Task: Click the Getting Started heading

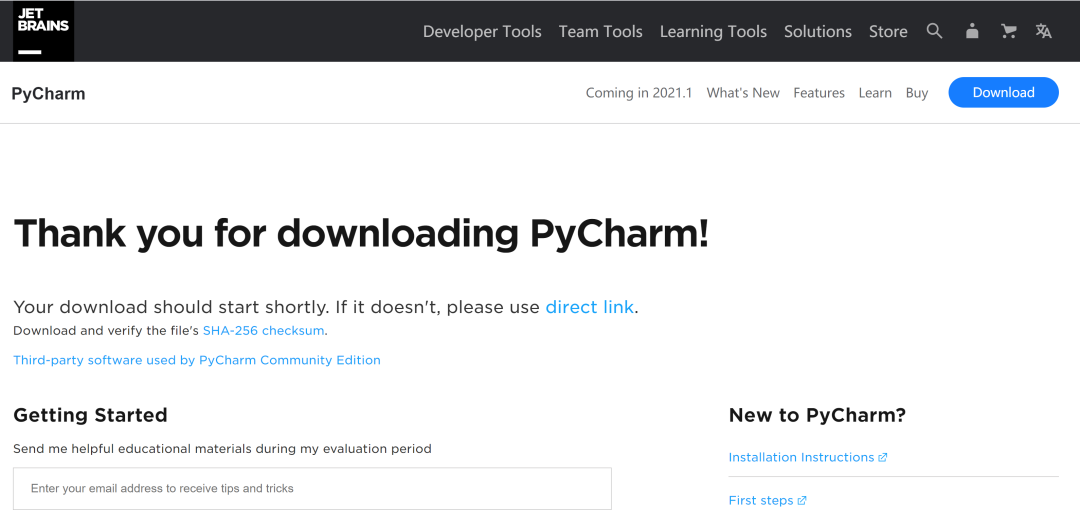Action: (90, 415)
